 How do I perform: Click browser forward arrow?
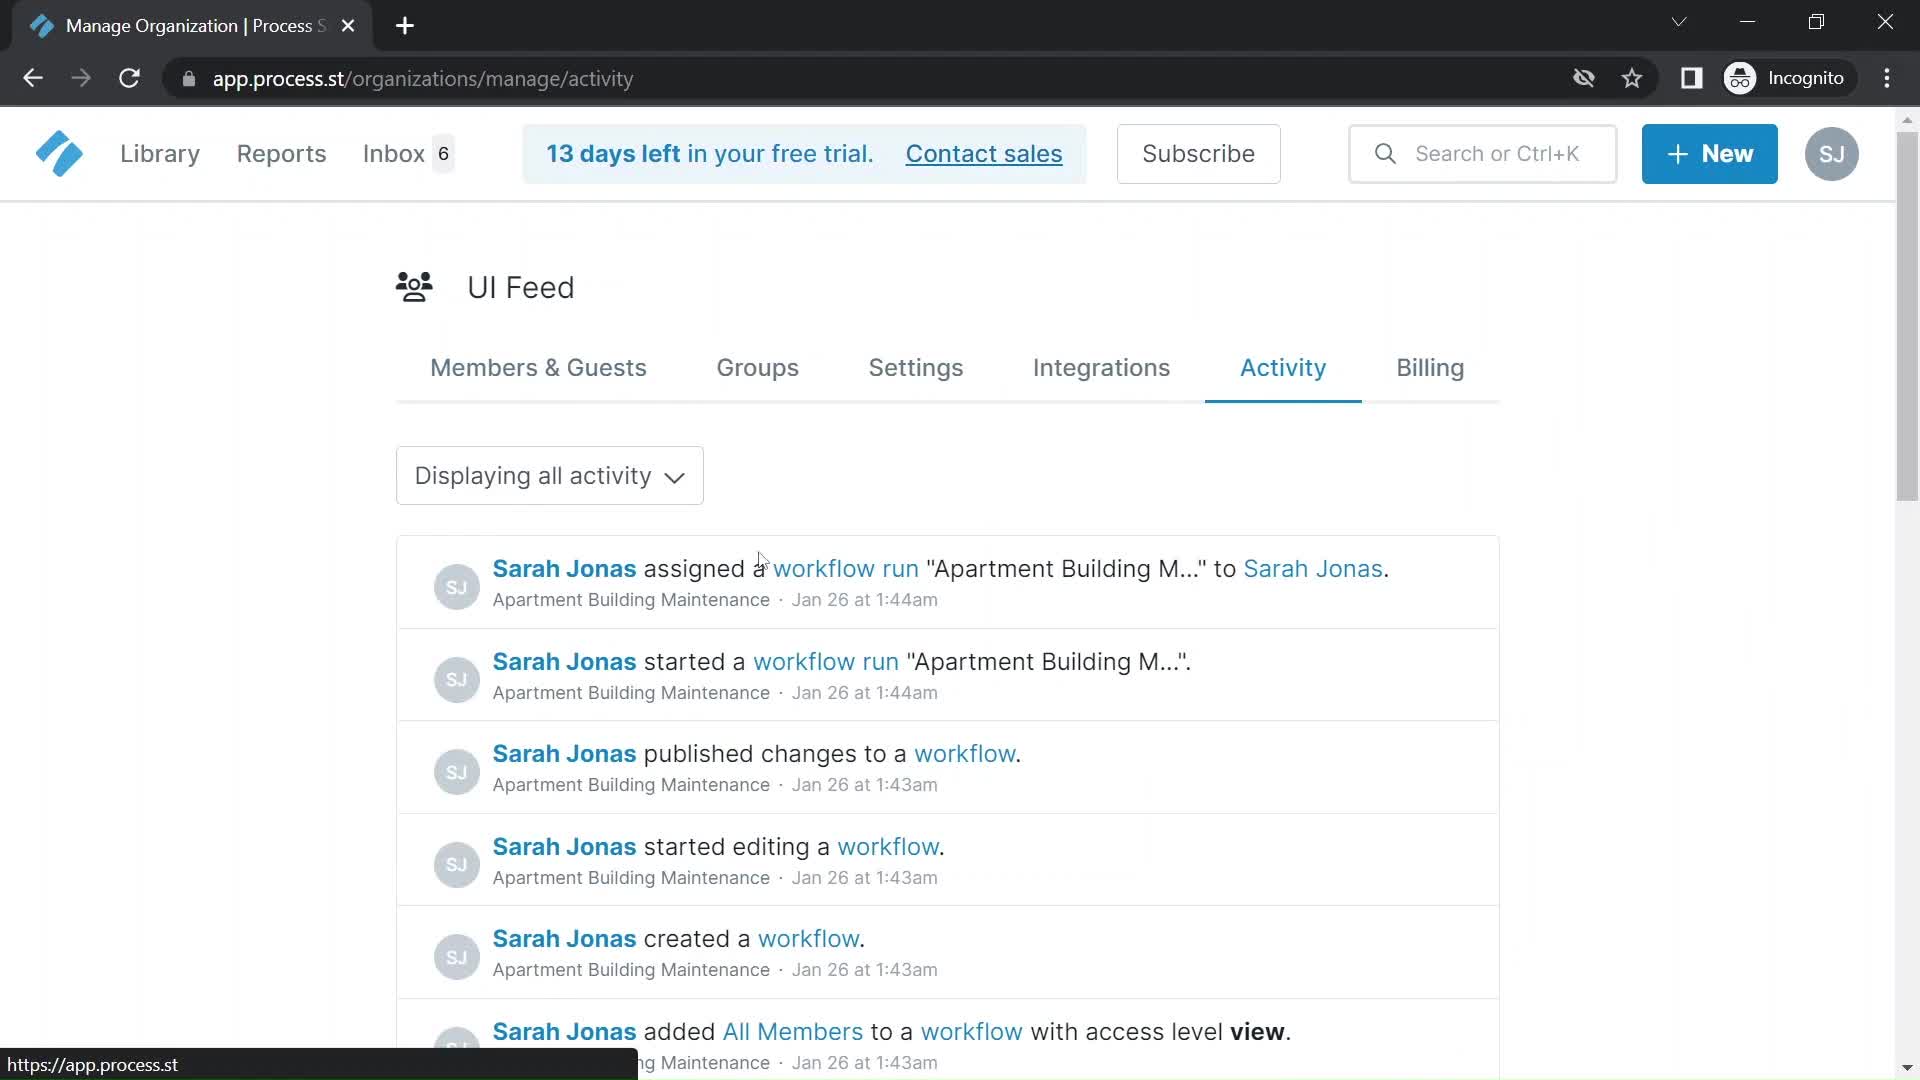coord(81,78)
